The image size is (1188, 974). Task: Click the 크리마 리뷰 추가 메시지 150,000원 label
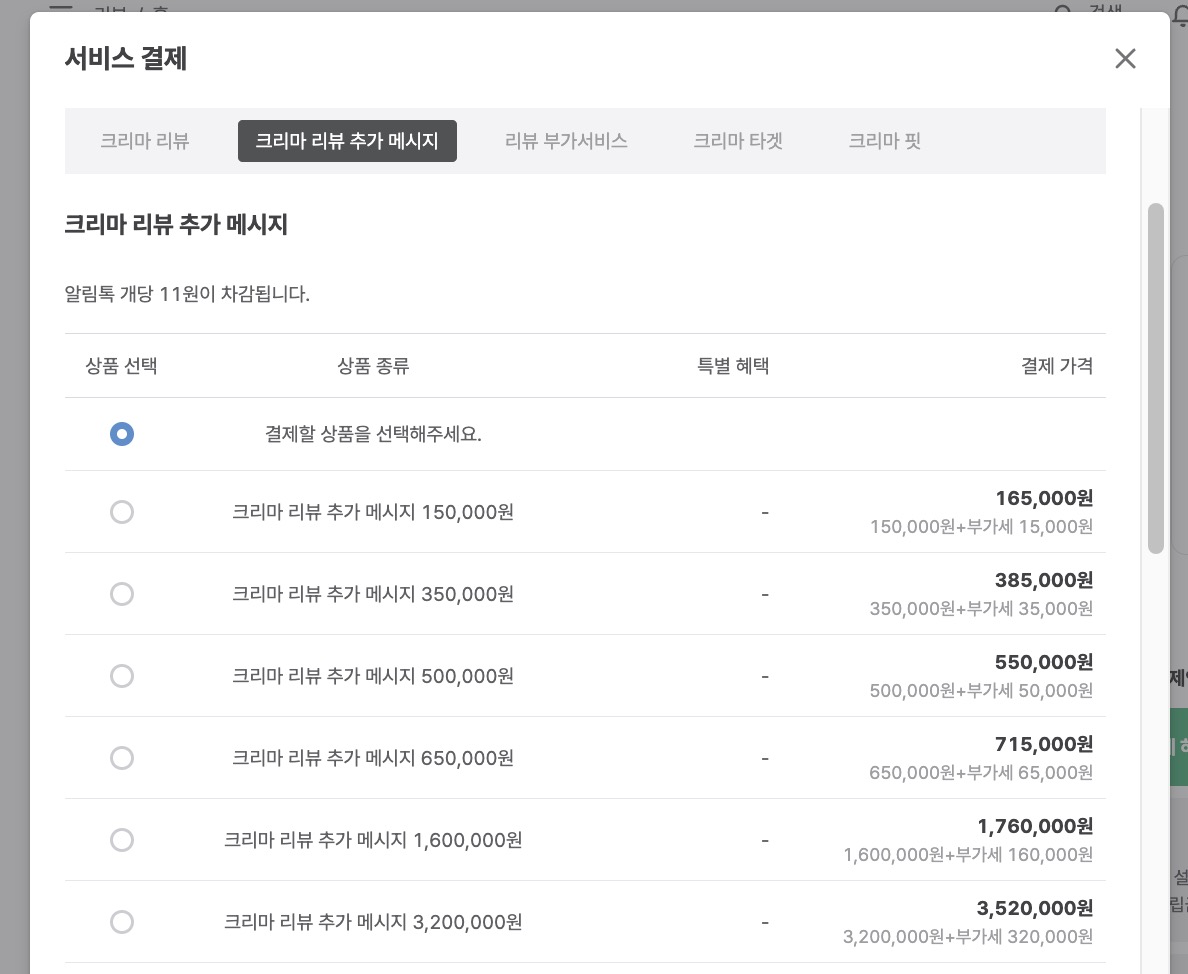[x=373, y=512]
